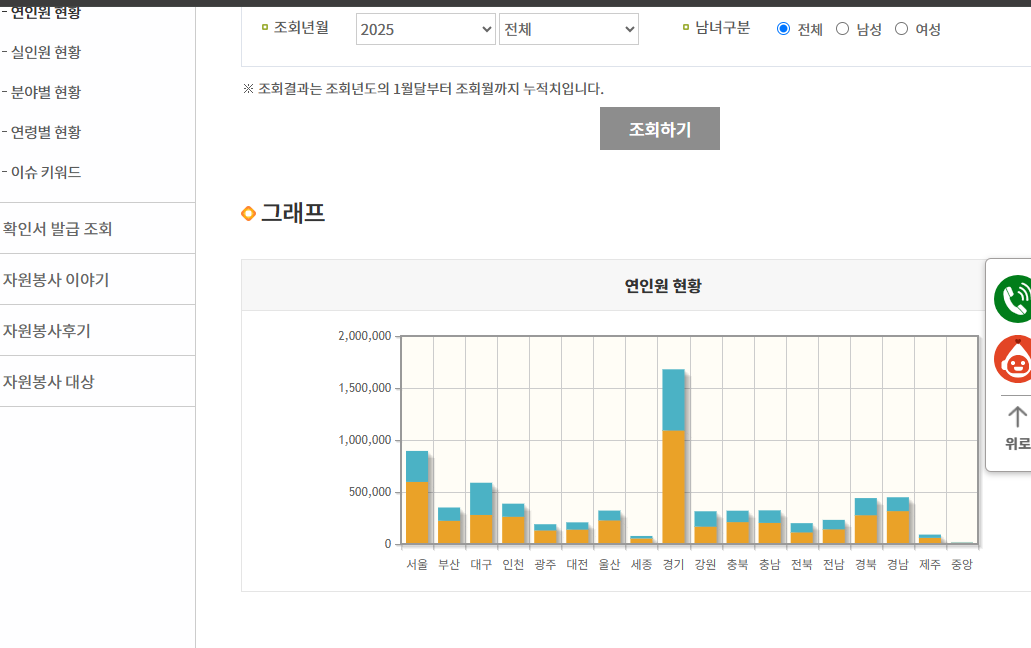This screenshot has width=1031, height=648.
Task: Click the orange diamond icon beside 그래프
Action: (x=247, y=212)
